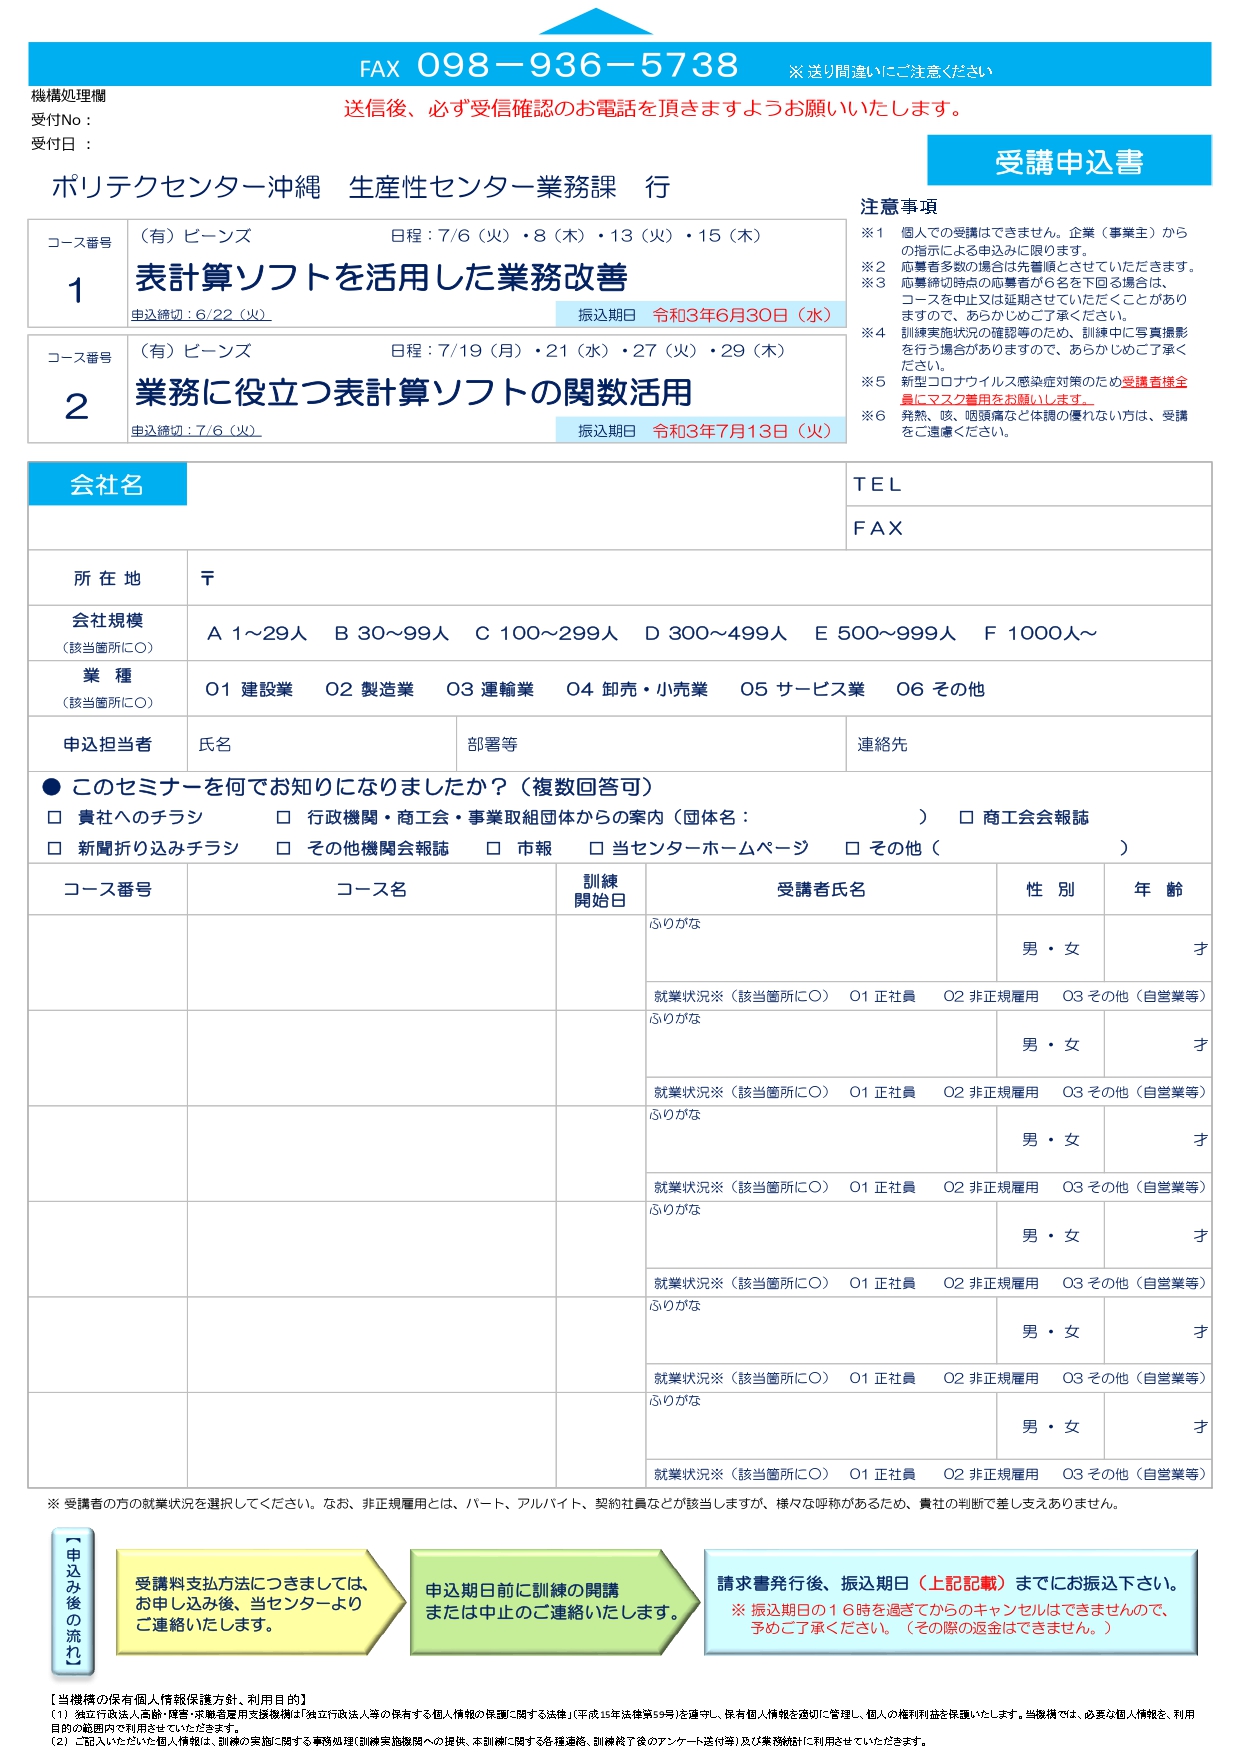Click the course 2 title 業務に役立つ表計算ソフトの関数活用

click(x=413, y=393)
